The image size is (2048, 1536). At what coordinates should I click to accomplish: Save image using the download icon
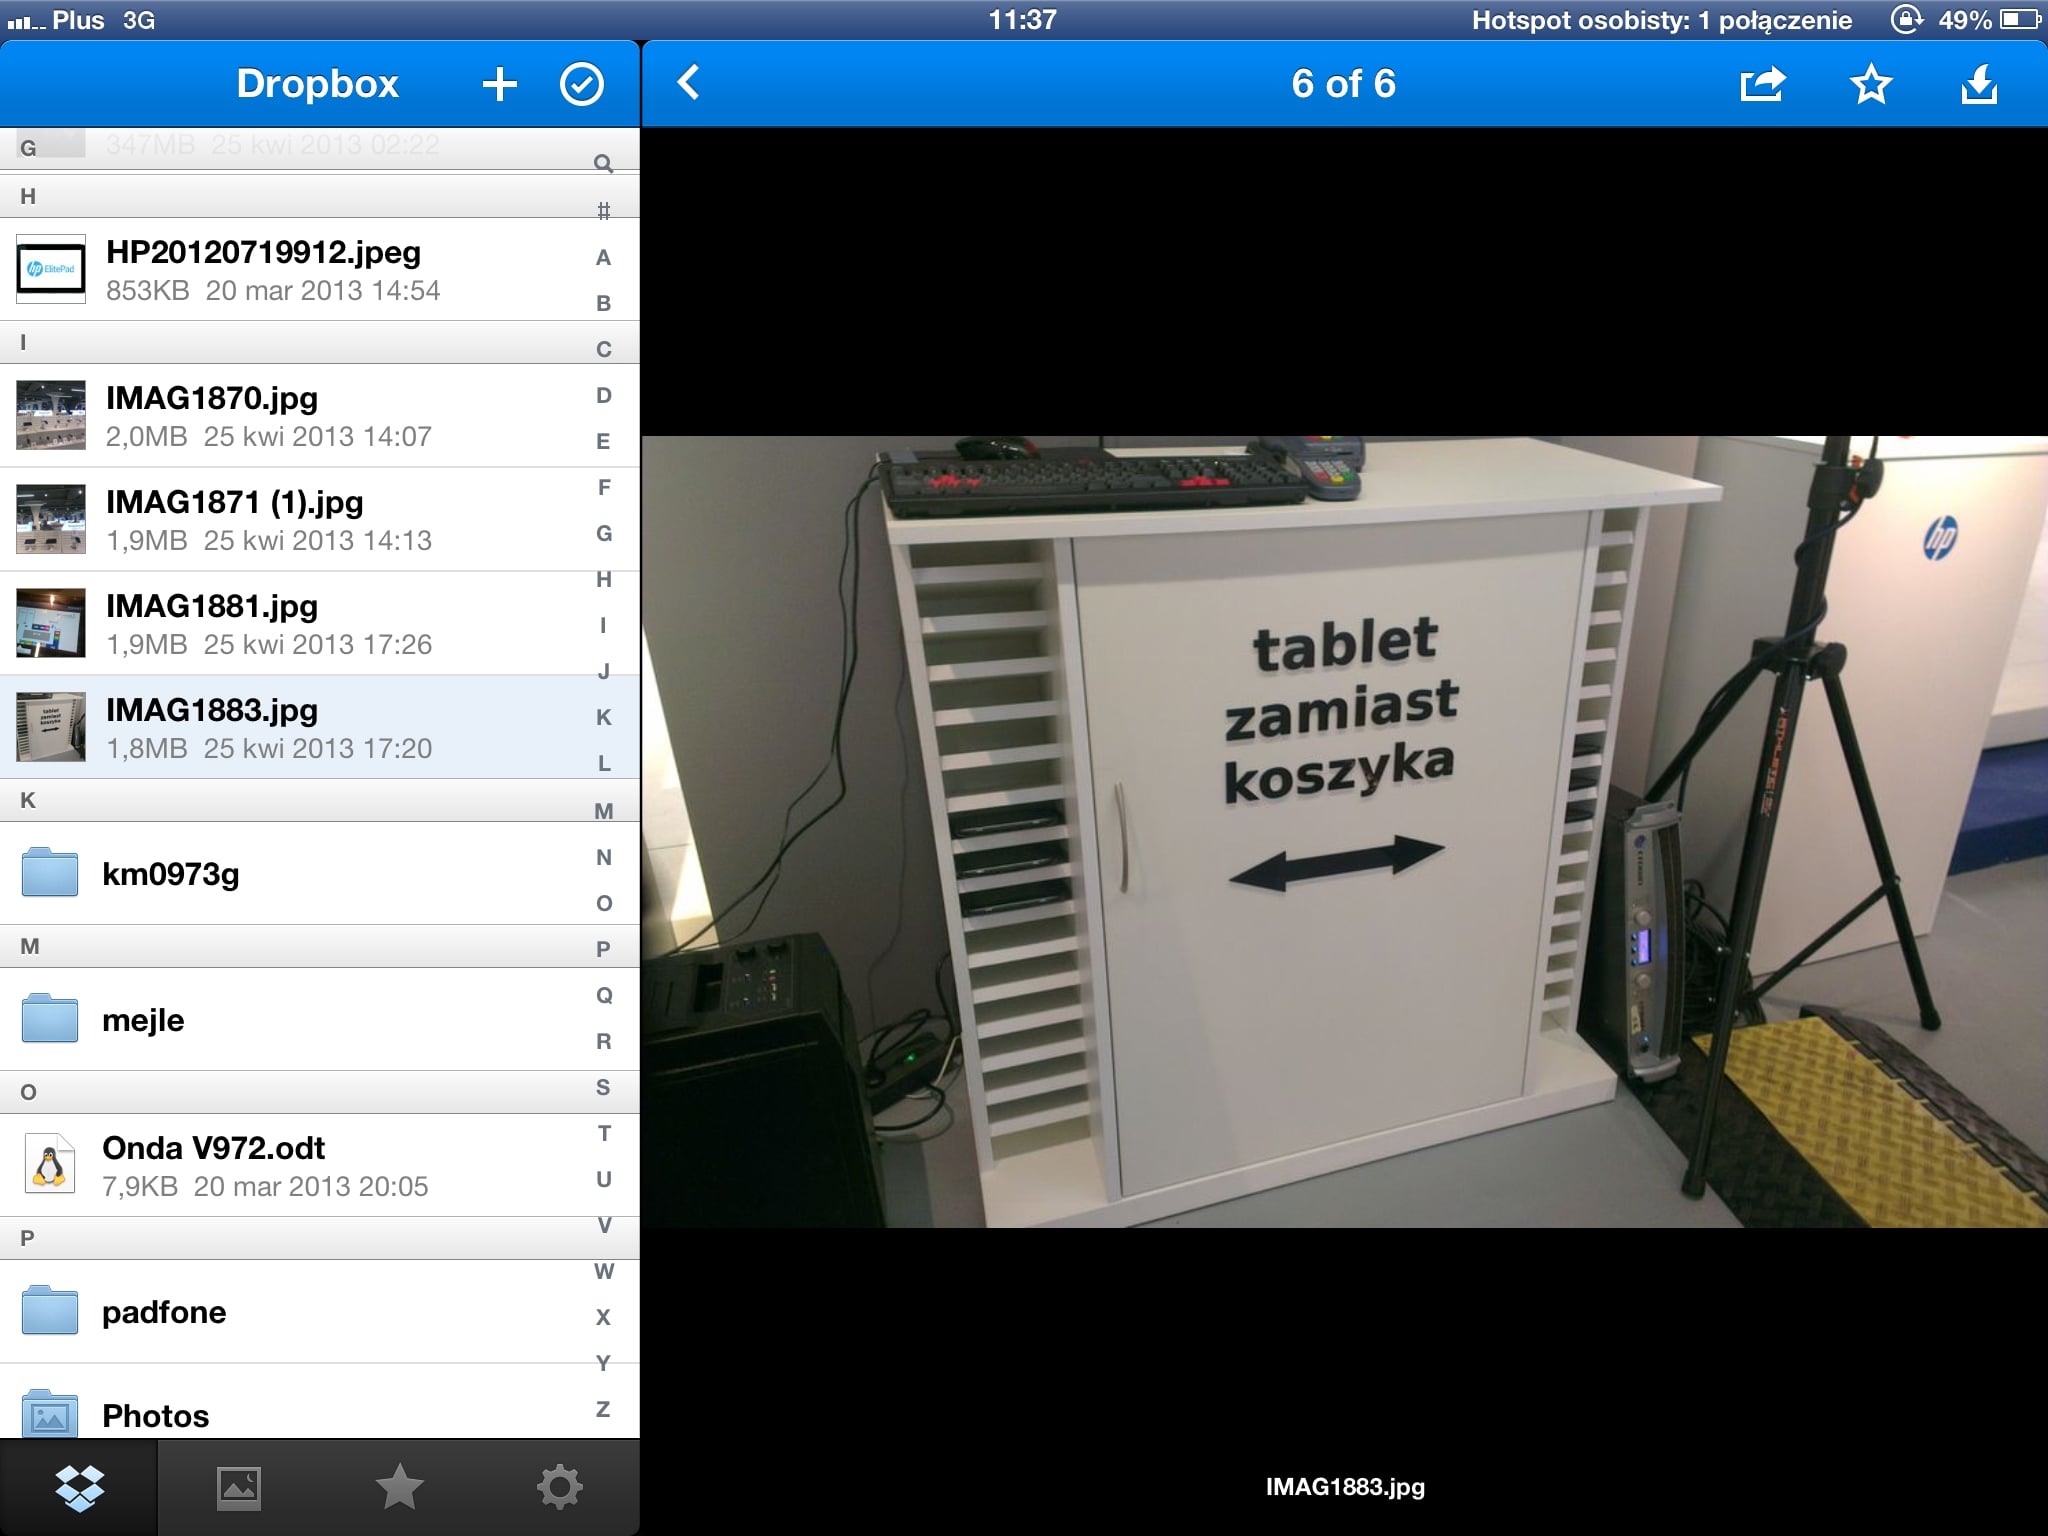point(1979,84)
